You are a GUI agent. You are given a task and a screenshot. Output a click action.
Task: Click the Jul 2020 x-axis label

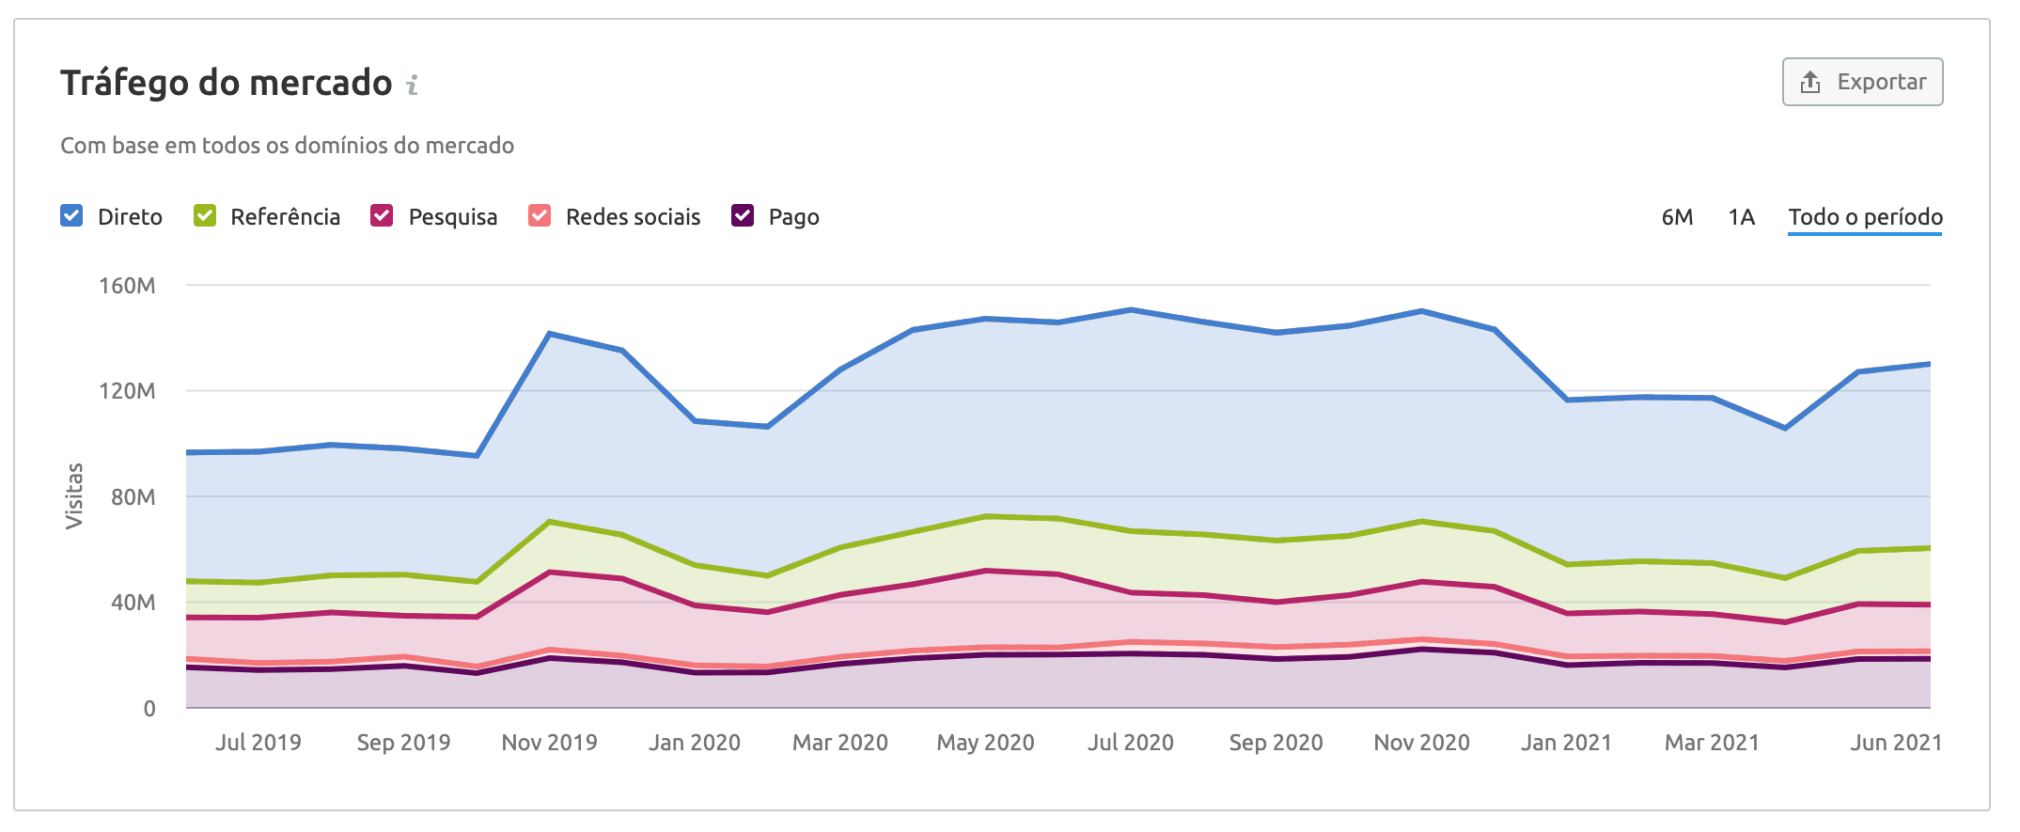pyautogui.click(x=1130, y=742)
